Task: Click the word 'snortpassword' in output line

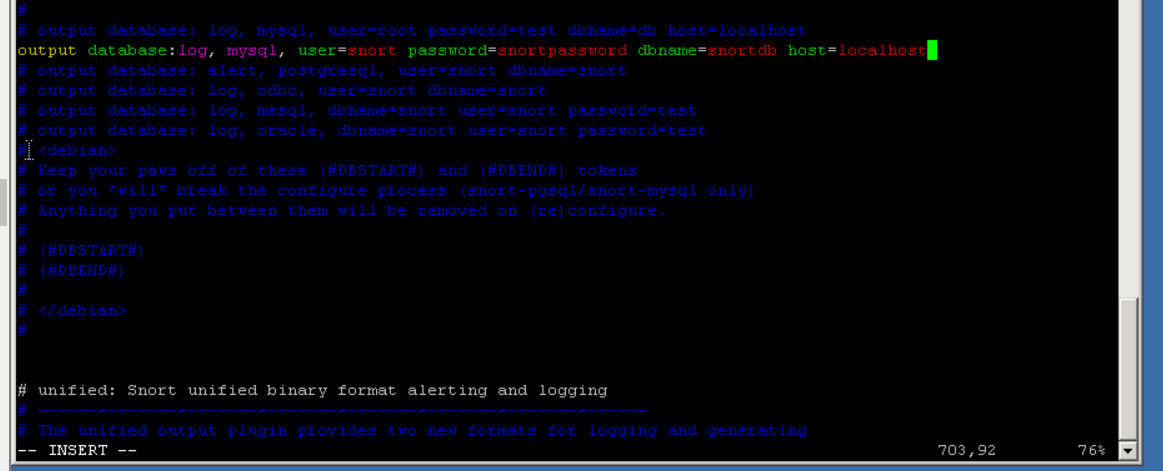Action: [562, 51]
